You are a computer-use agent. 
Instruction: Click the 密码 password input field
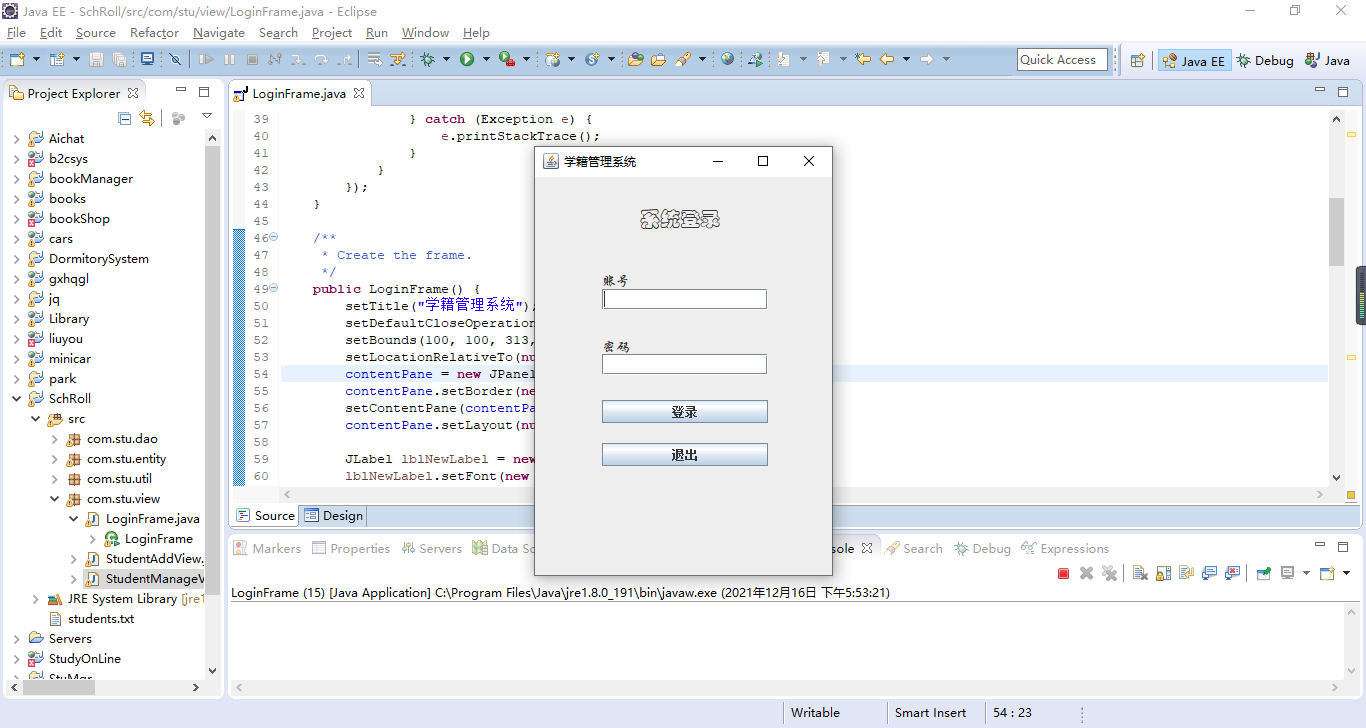coord(685,364)
